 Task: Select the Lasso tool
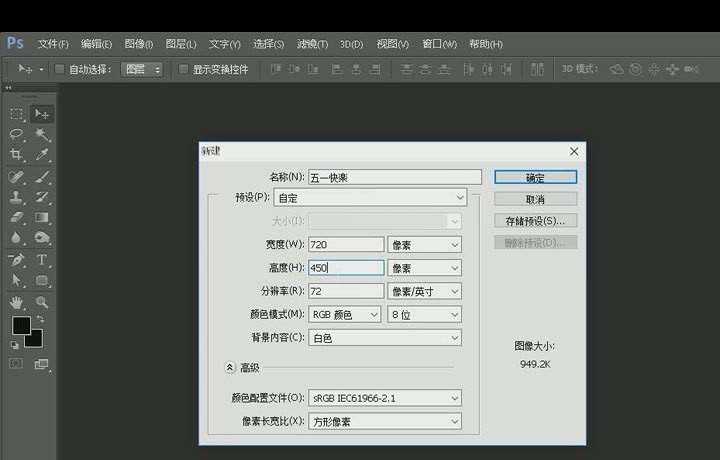pos(17,134)
